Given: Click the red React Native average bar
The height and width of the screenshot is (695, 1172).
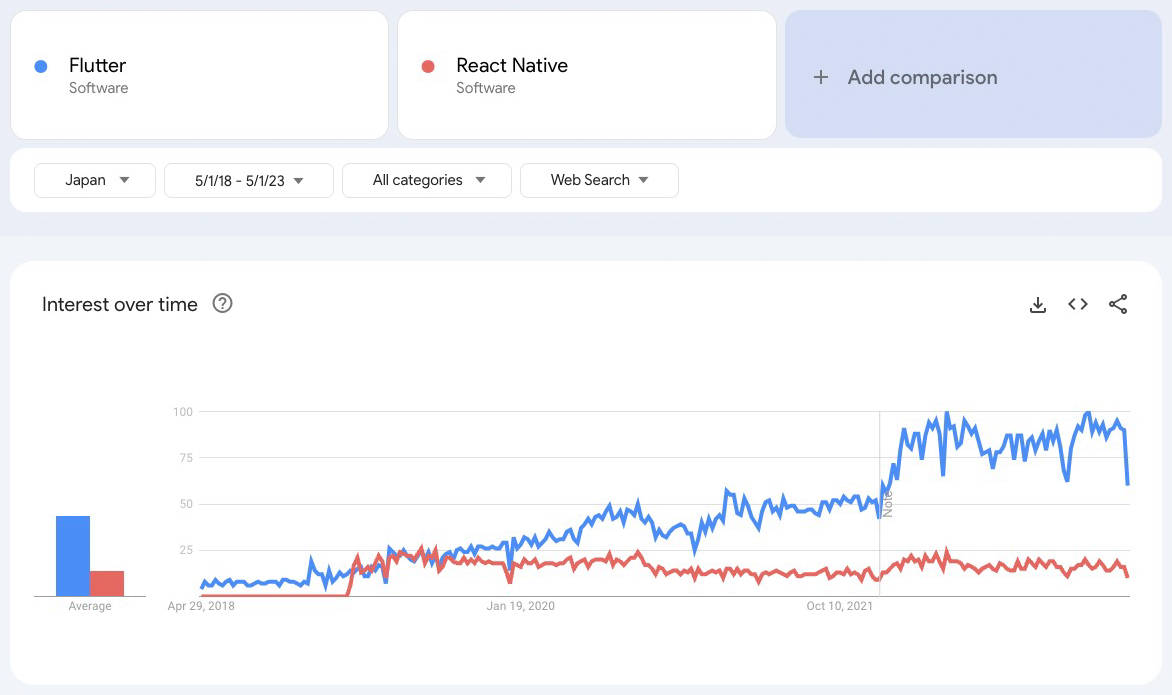Looking at the screenshot, I should point(107,584).
